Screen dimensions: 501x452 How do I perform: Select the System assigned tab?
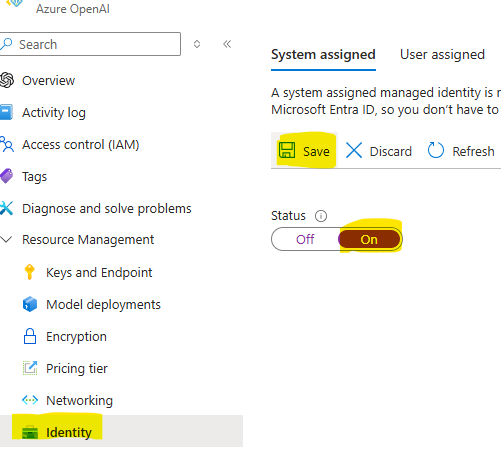tap(323, 55)
